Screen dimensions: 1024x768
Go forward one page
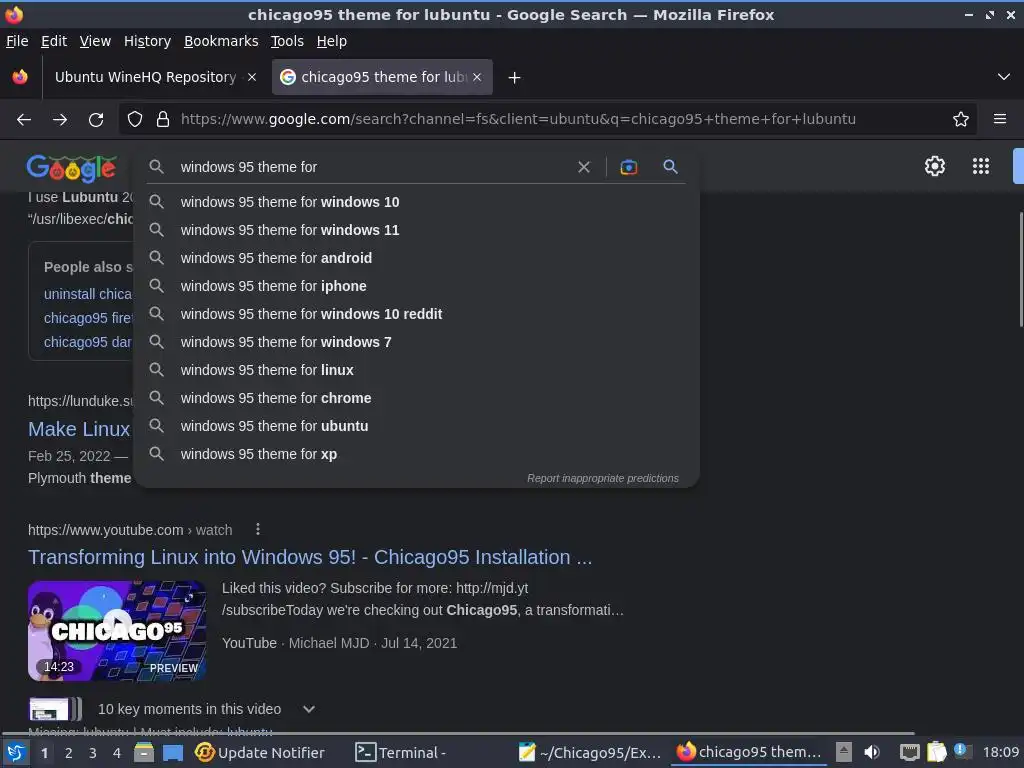[x=60, y=120]
